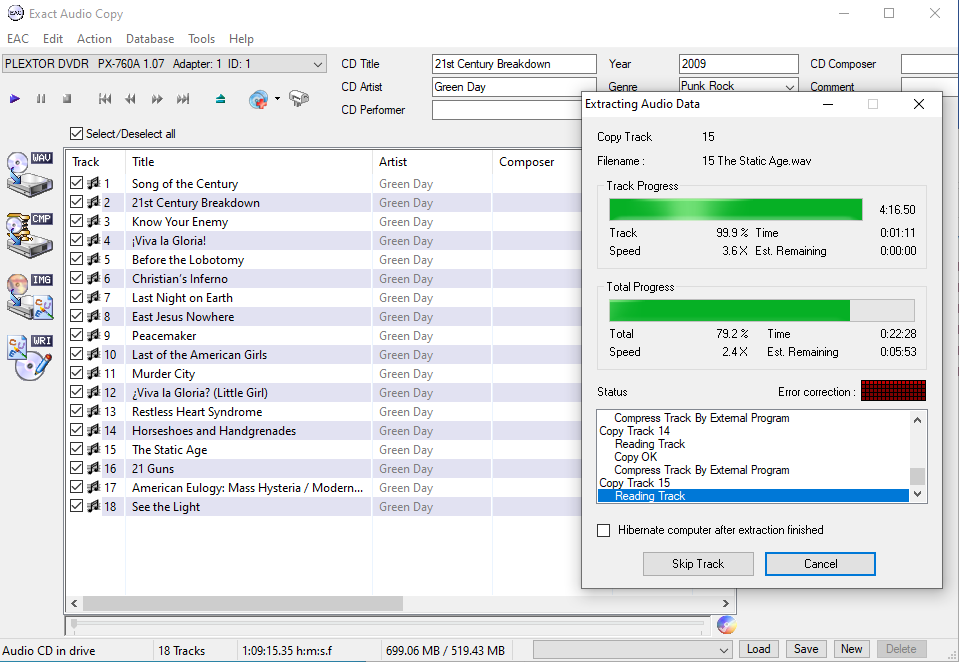Click the Year 2009 field
Viewport: 959px width, 662px height.
pyautogui.click(x=738, y=64)
